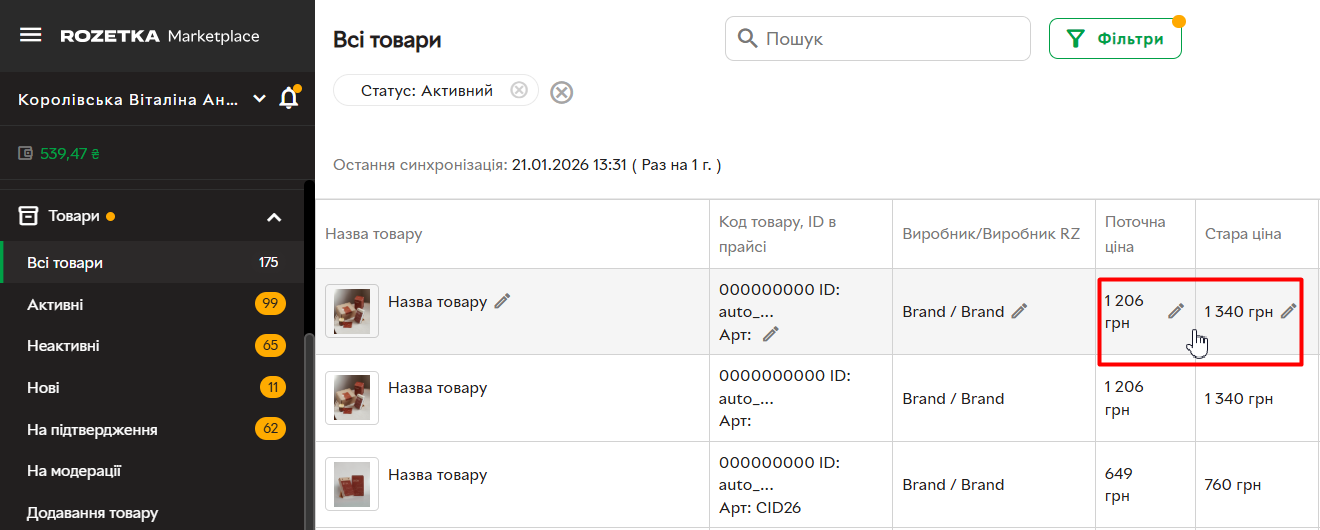Click the Пошук search field
Screen dimensions: 1320x530
pyautogui.click(x=890, y=39)
